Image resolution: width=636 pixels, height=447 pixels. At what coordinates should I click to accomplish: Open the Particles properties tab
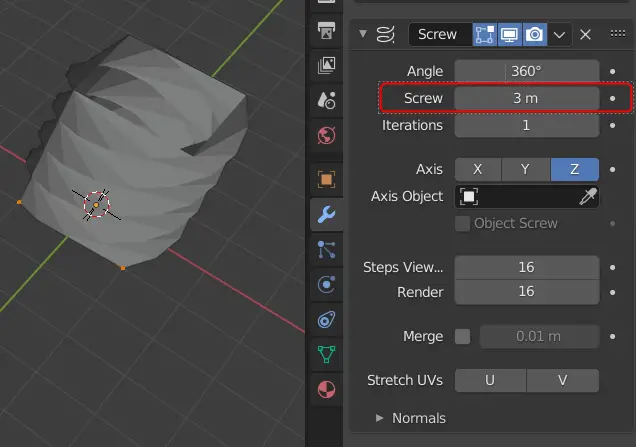point(327,249)
